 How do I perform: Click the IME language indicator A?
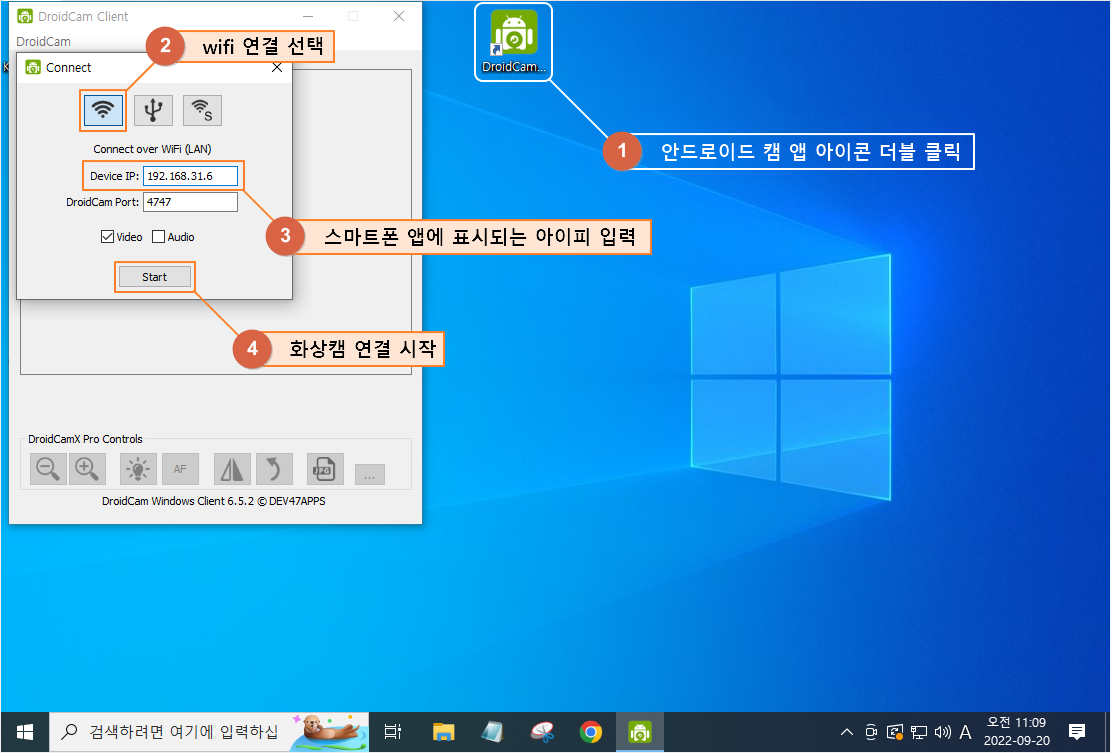point(965,732)
